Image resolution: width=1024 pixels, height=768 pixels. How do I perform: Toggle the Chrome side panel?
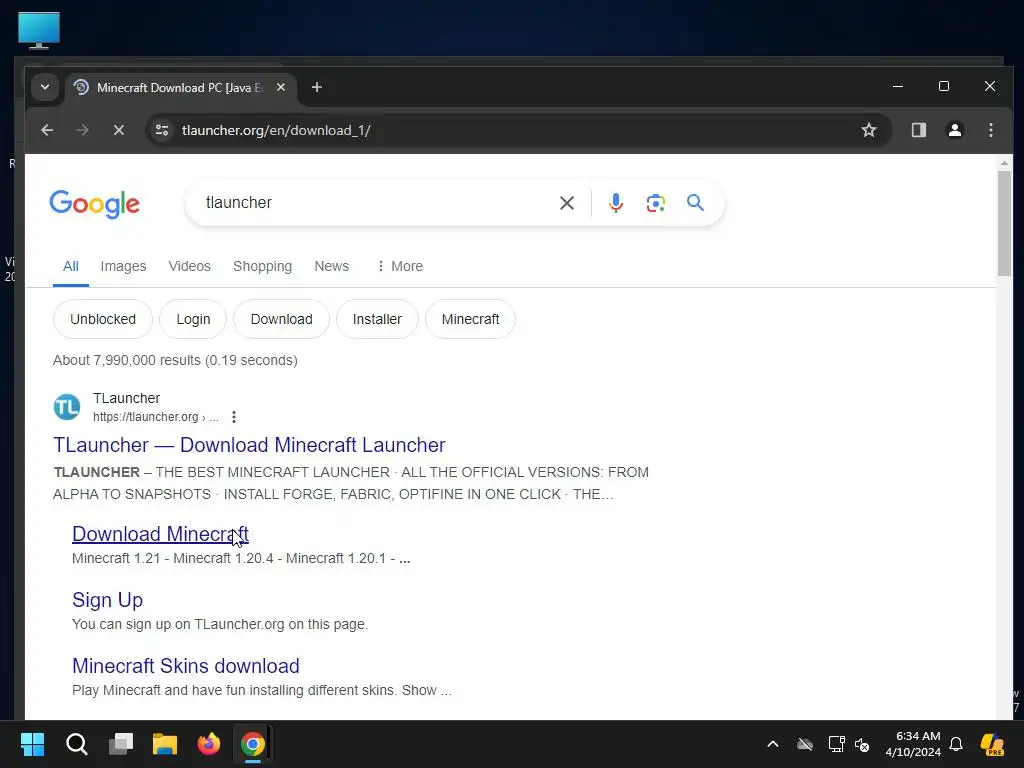pyautogui.click(x=919, y=130)
